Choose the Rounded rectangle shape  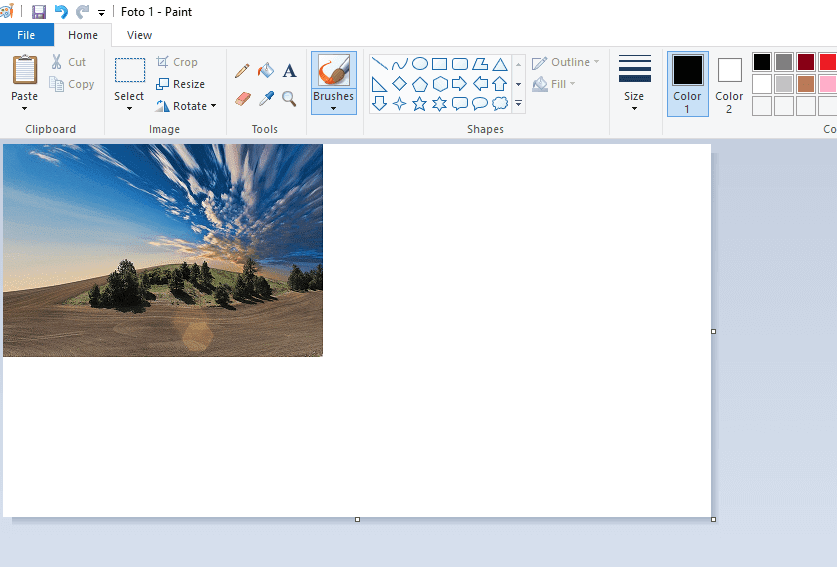point(460,64)
